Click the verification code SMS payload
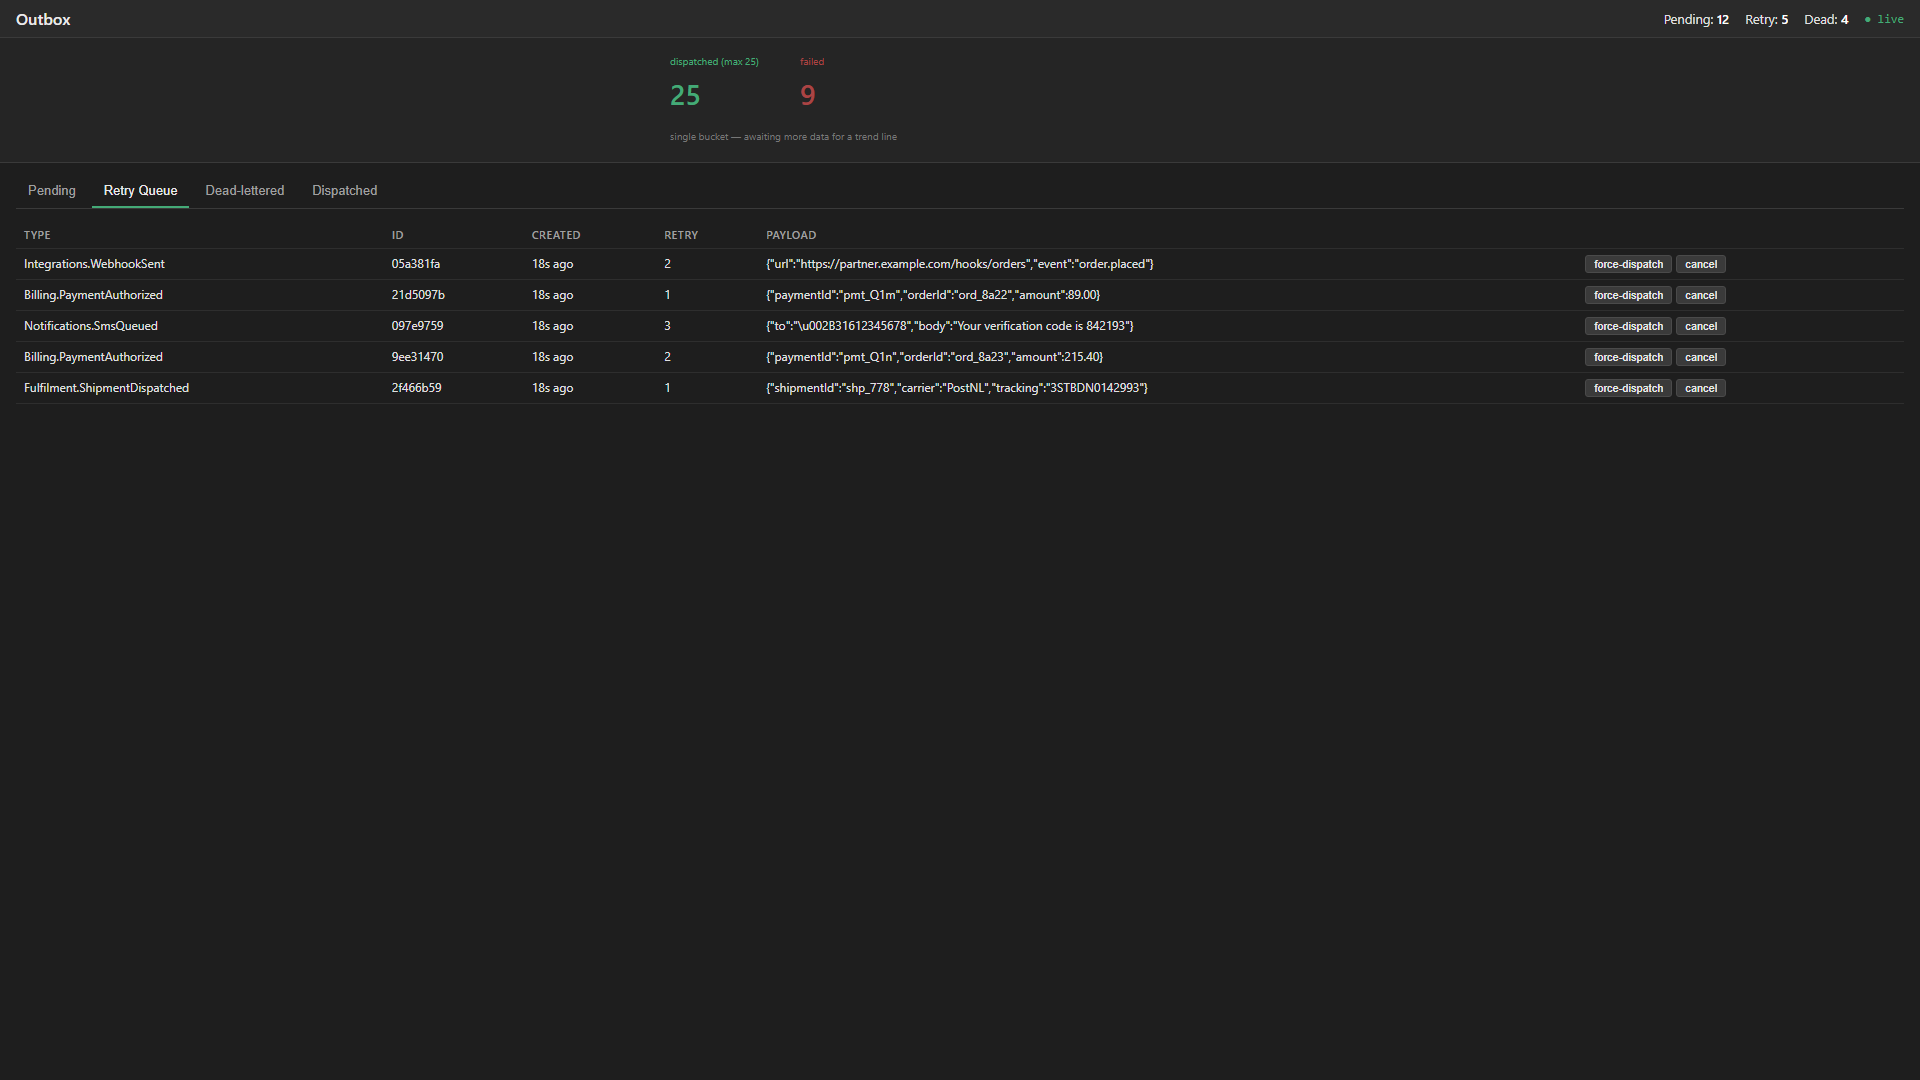 click(950, 326)
